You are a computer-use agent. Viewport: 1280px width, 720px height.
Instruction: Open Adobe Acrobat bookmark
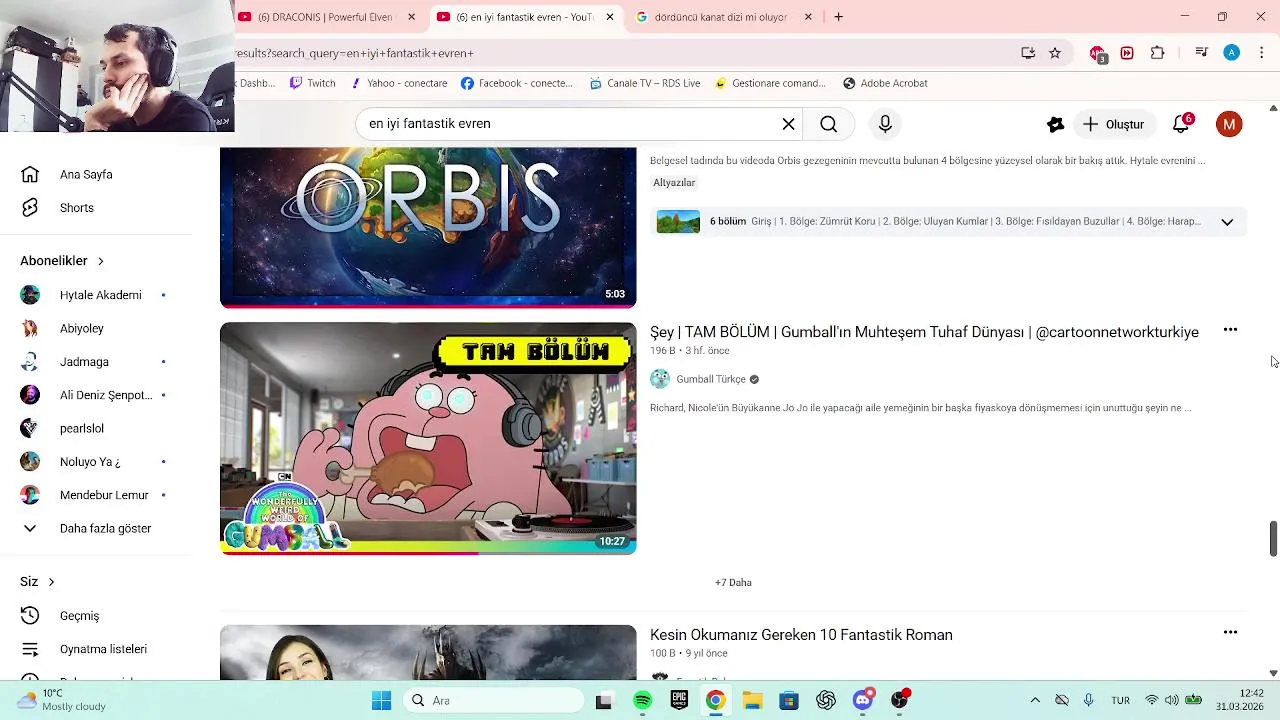pyautogui.click(x=885, y=83)
